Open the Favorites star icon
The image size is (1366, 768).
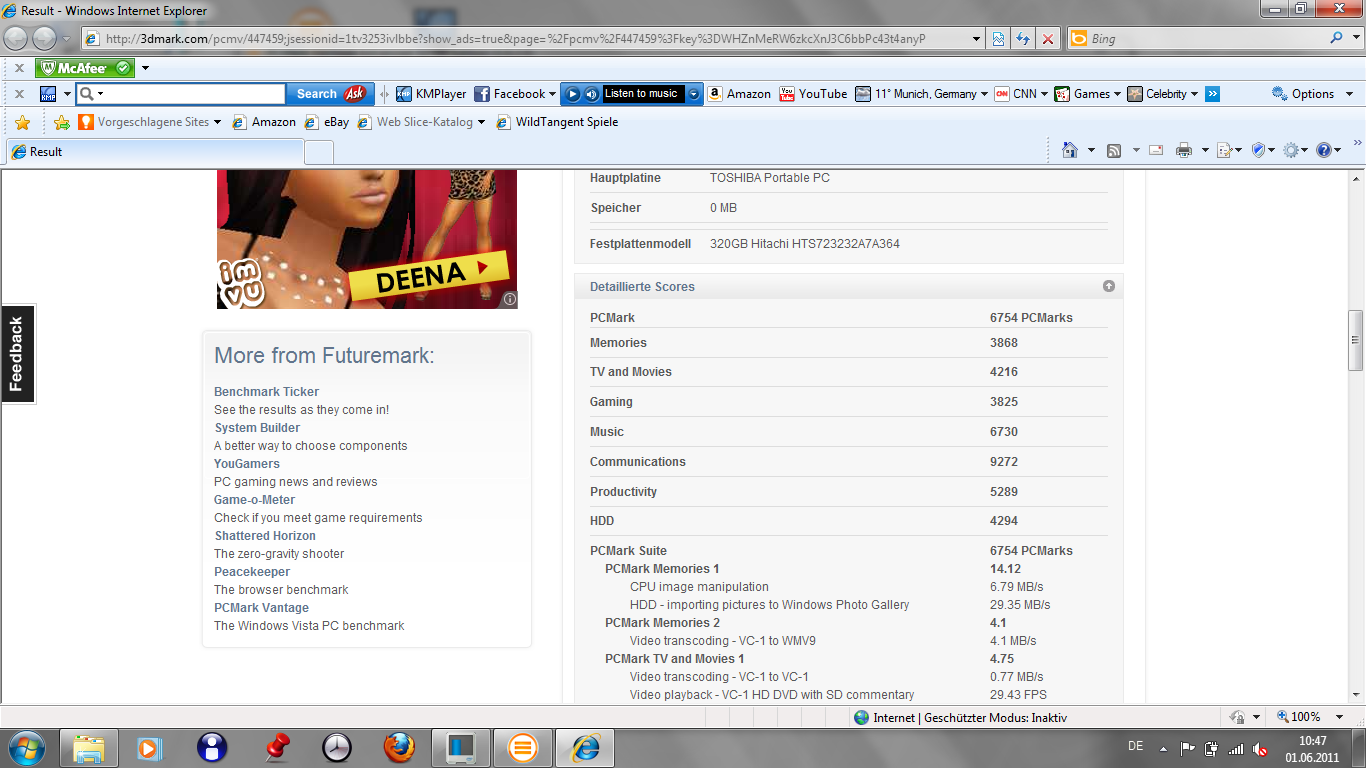point(23,122)
